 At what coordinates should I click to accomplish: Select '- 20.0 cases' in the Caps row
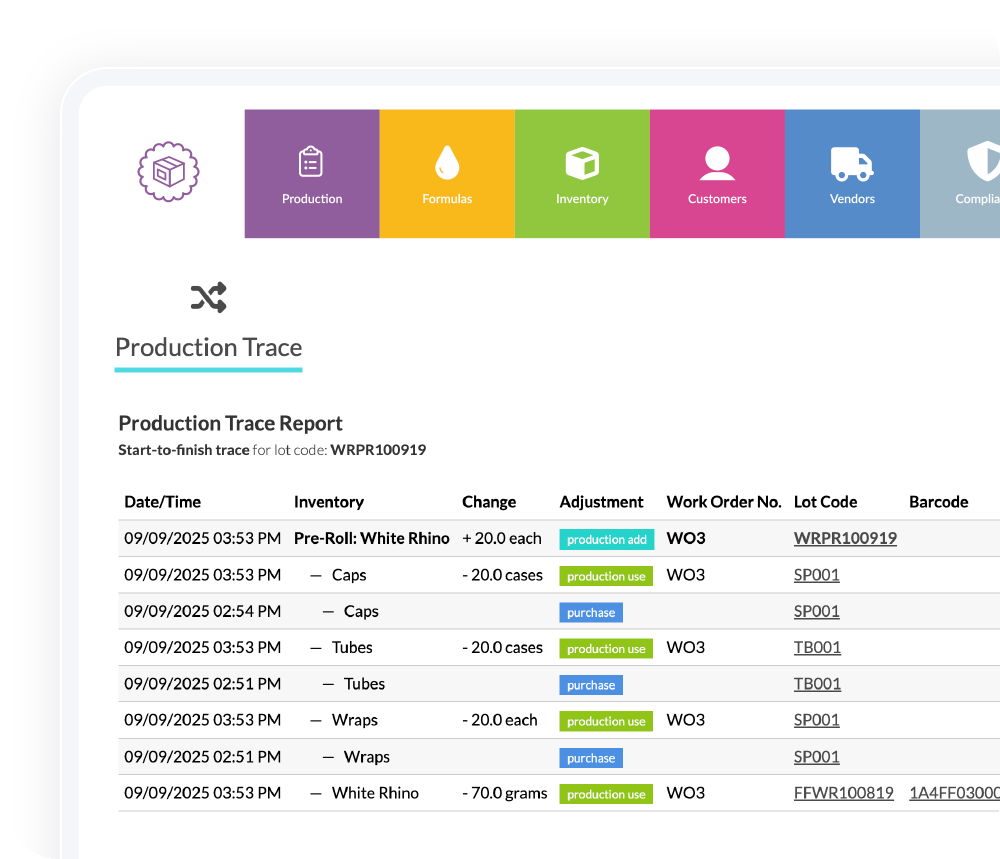click(x=503, y=575)
